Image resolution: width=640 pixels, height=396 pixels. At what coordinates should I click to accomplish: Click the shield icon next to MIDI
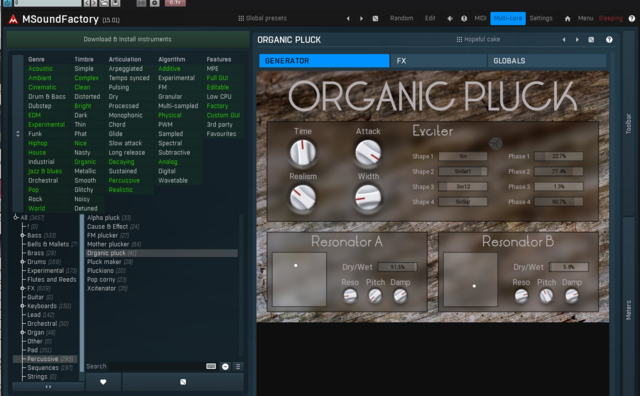coord(464,18)
